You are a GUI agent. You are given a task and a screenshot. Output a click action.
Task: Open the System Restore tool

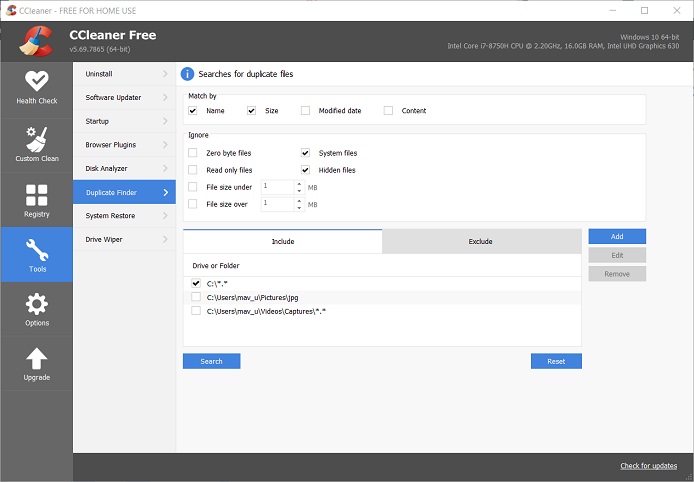tap(124, 216)
